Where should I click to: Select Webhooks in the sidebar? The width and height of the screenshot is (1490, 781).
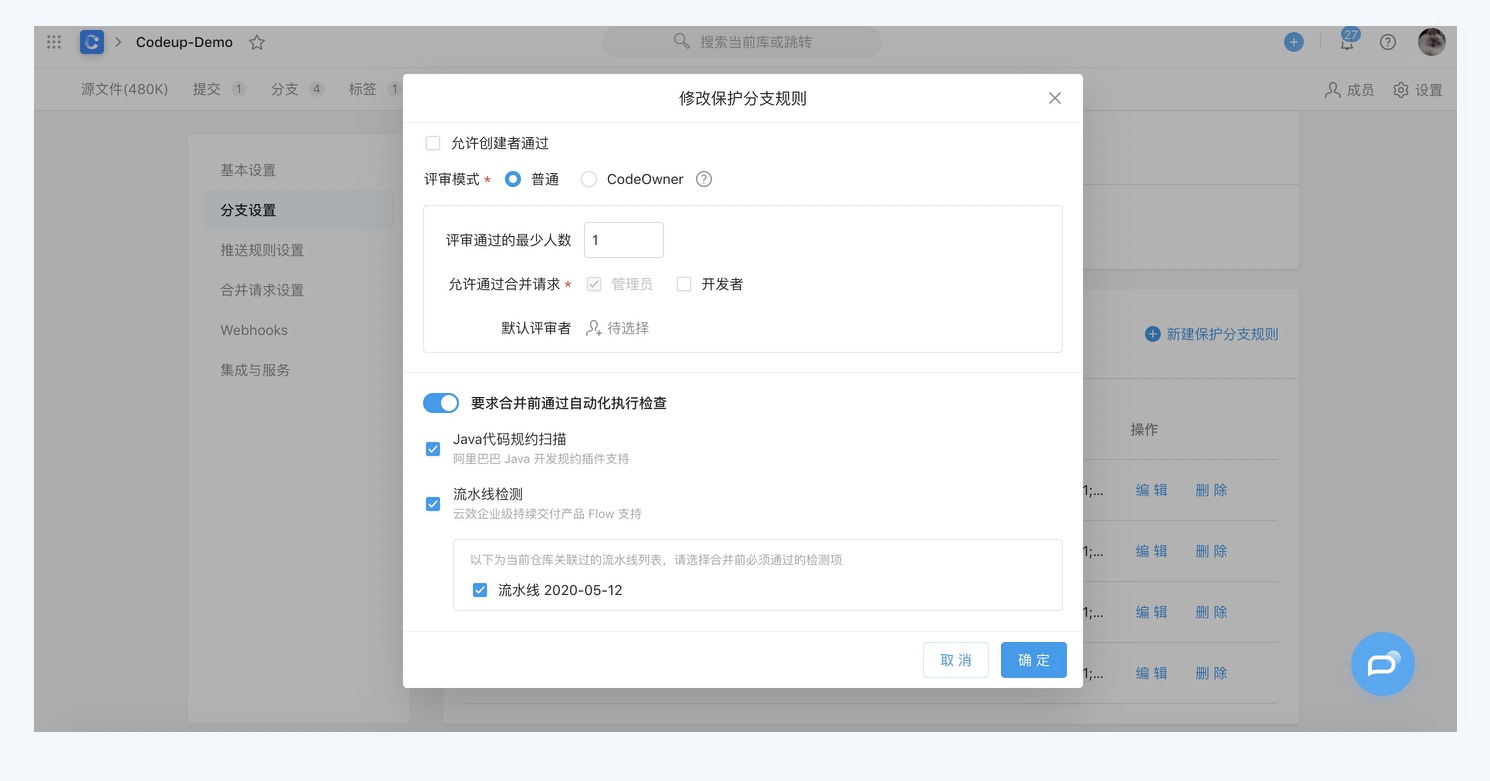pyautogui.click(x=299, y=330)
